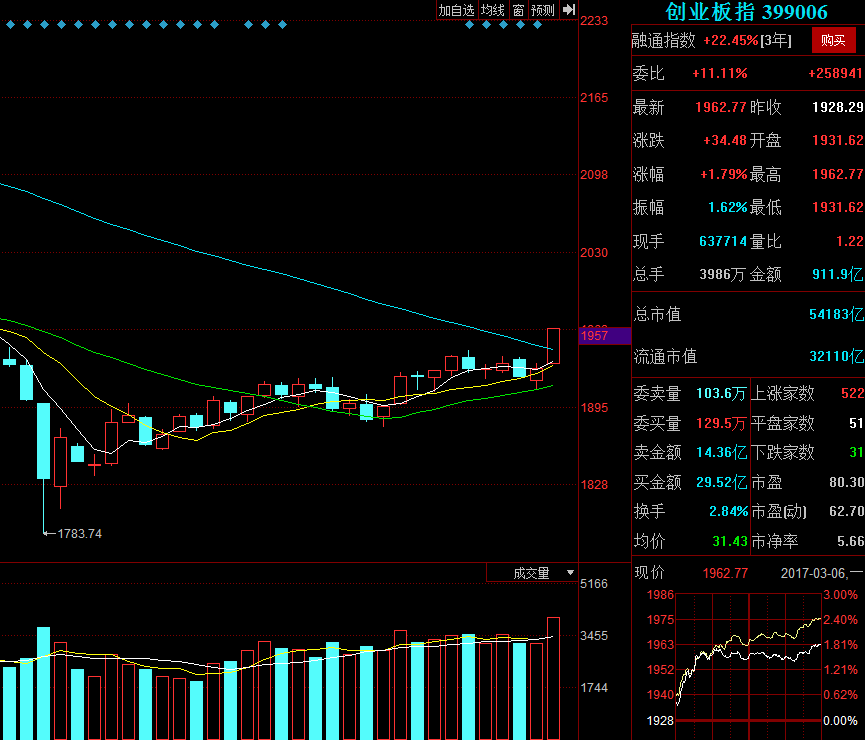The height and width of the screenshot is (740, 865).
Task: Click the 5166 volume axis label
Action: pyautogui.click(x=594, y=584)
